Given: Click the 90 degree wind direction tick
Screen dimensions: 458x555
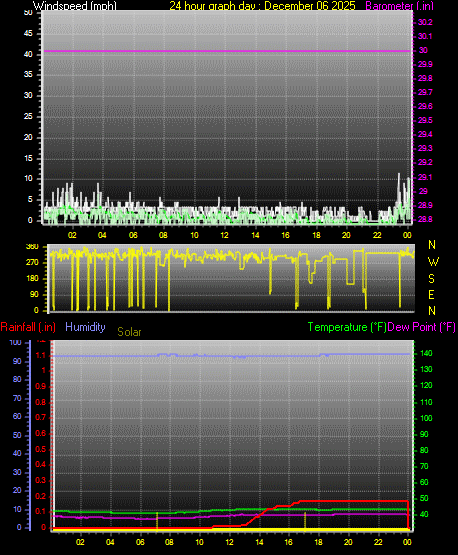Looking at the screenshot, I should [34, 294].
